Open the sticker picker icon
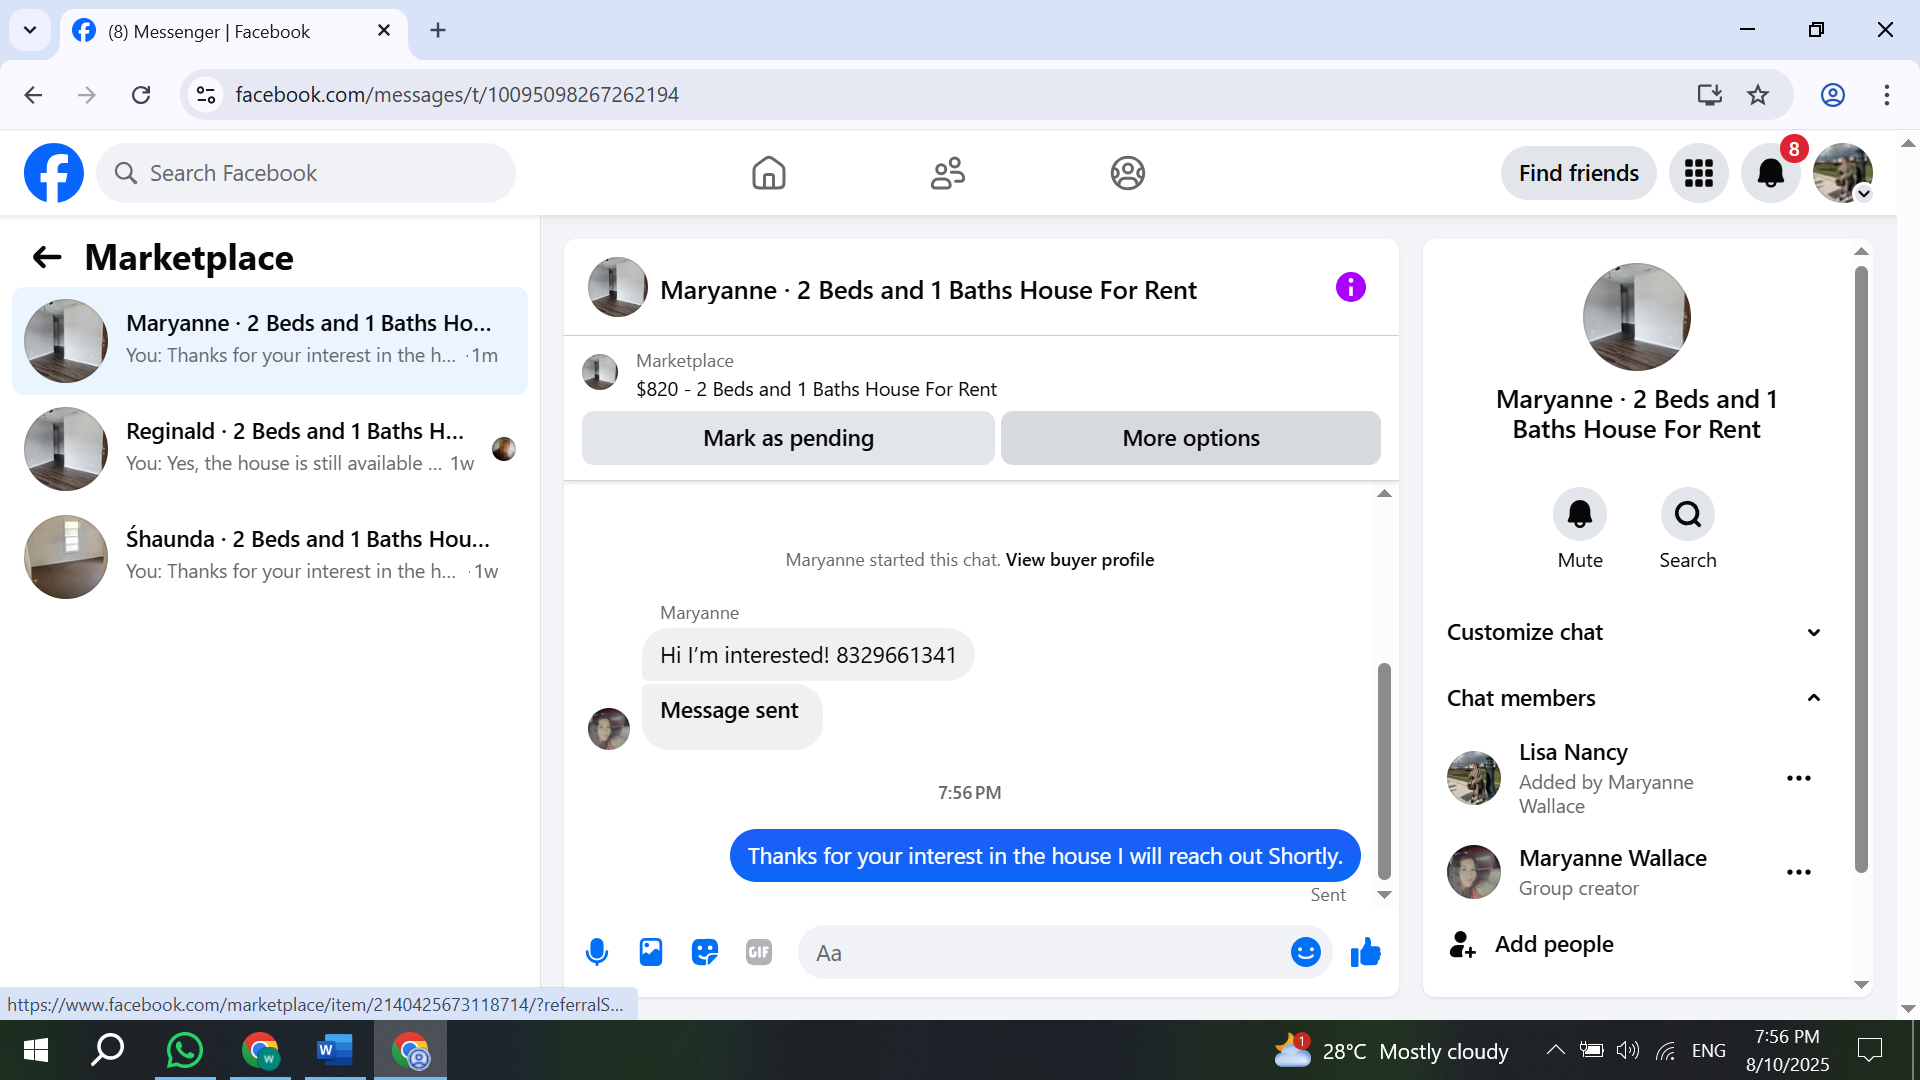Viewport: 1920px width, 1080px height. click(705, 952)
